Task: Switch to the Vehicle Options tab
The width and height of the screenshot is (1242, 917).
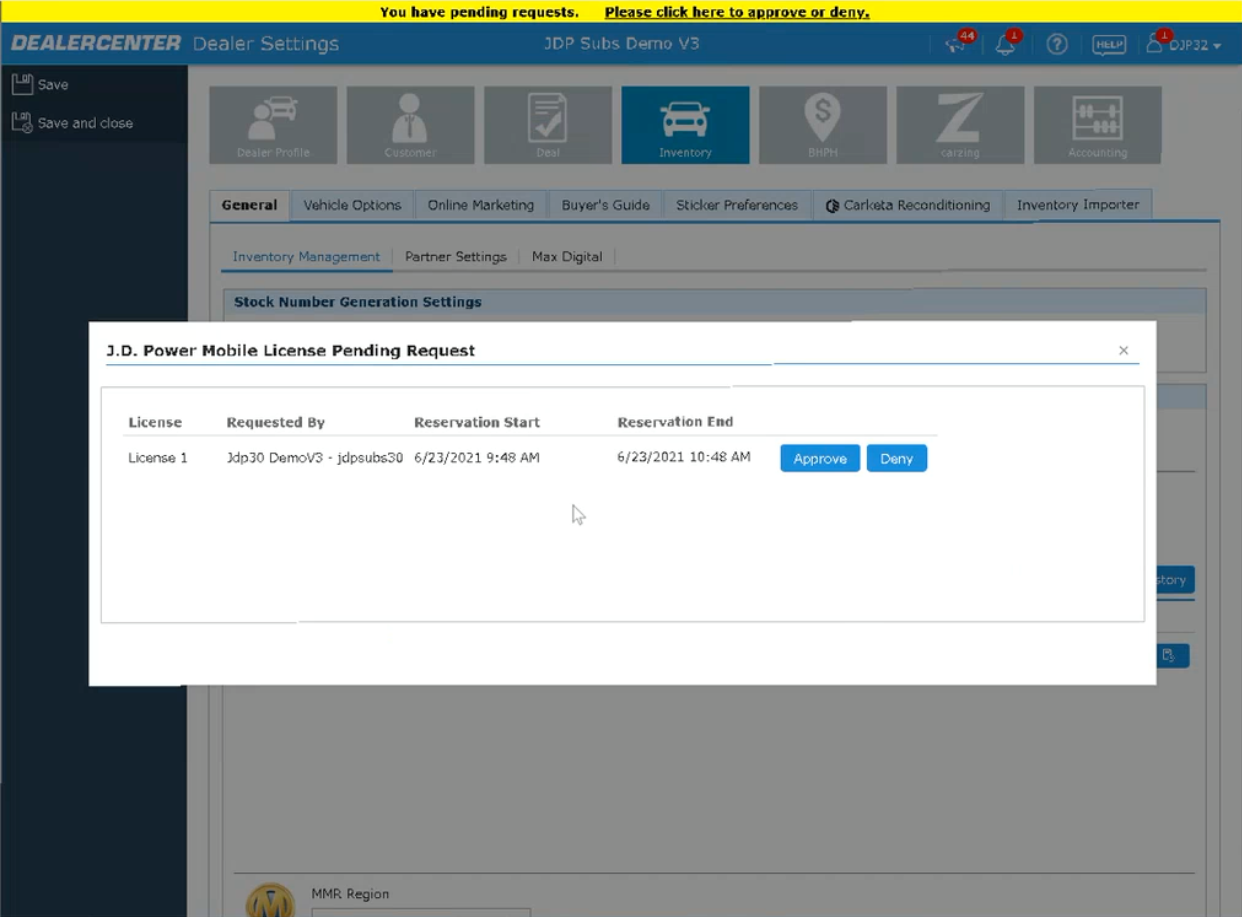Action: (352, 205)
